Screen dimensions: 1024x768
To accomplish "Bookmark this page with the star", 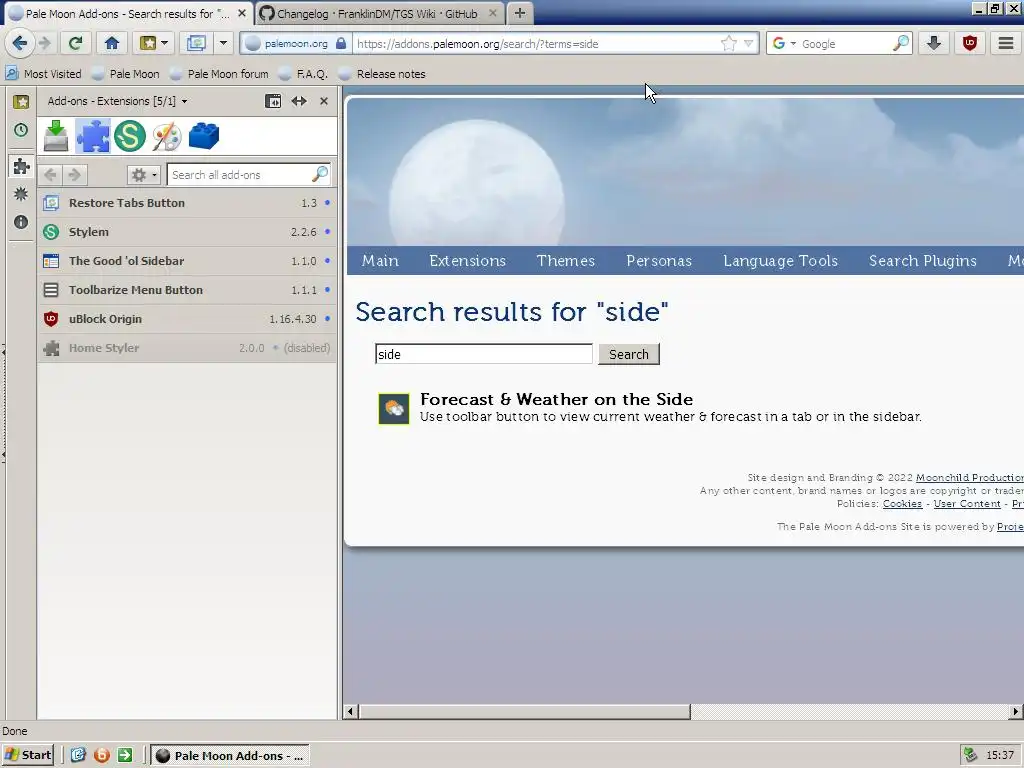I will pos(728,44).
